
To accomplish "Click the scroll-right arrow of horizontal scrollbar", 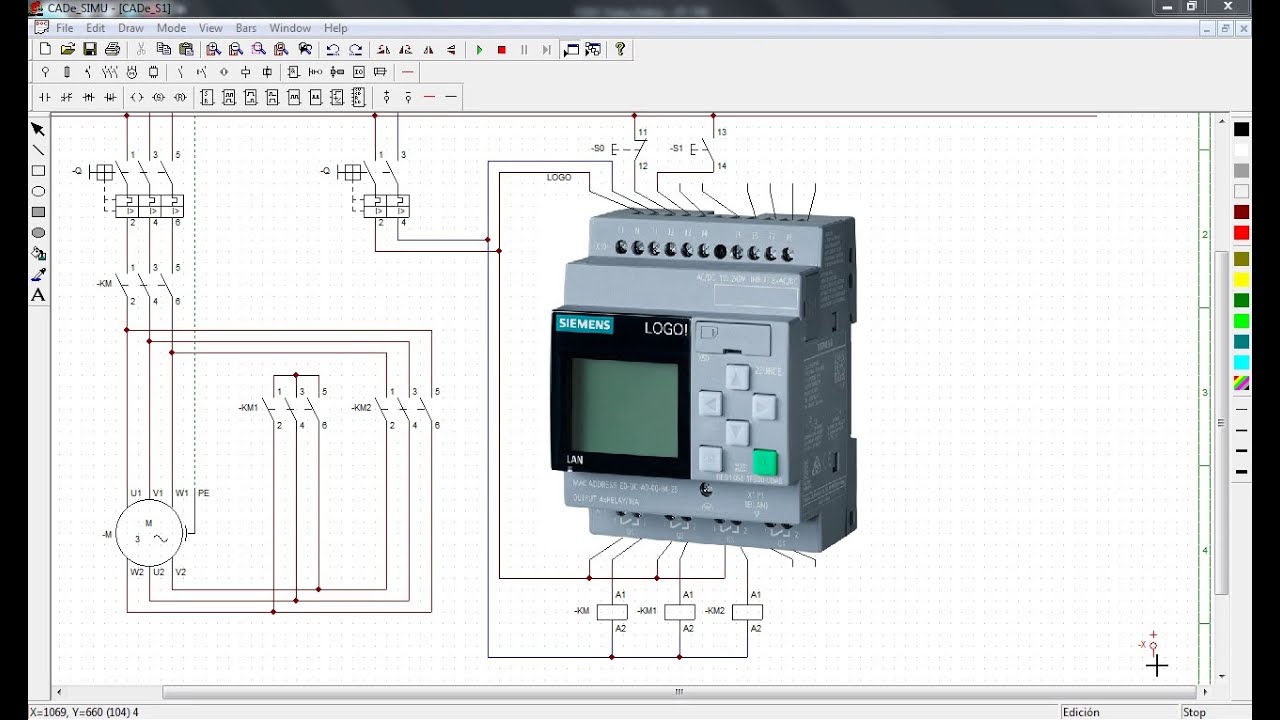I will point(1205,692).
